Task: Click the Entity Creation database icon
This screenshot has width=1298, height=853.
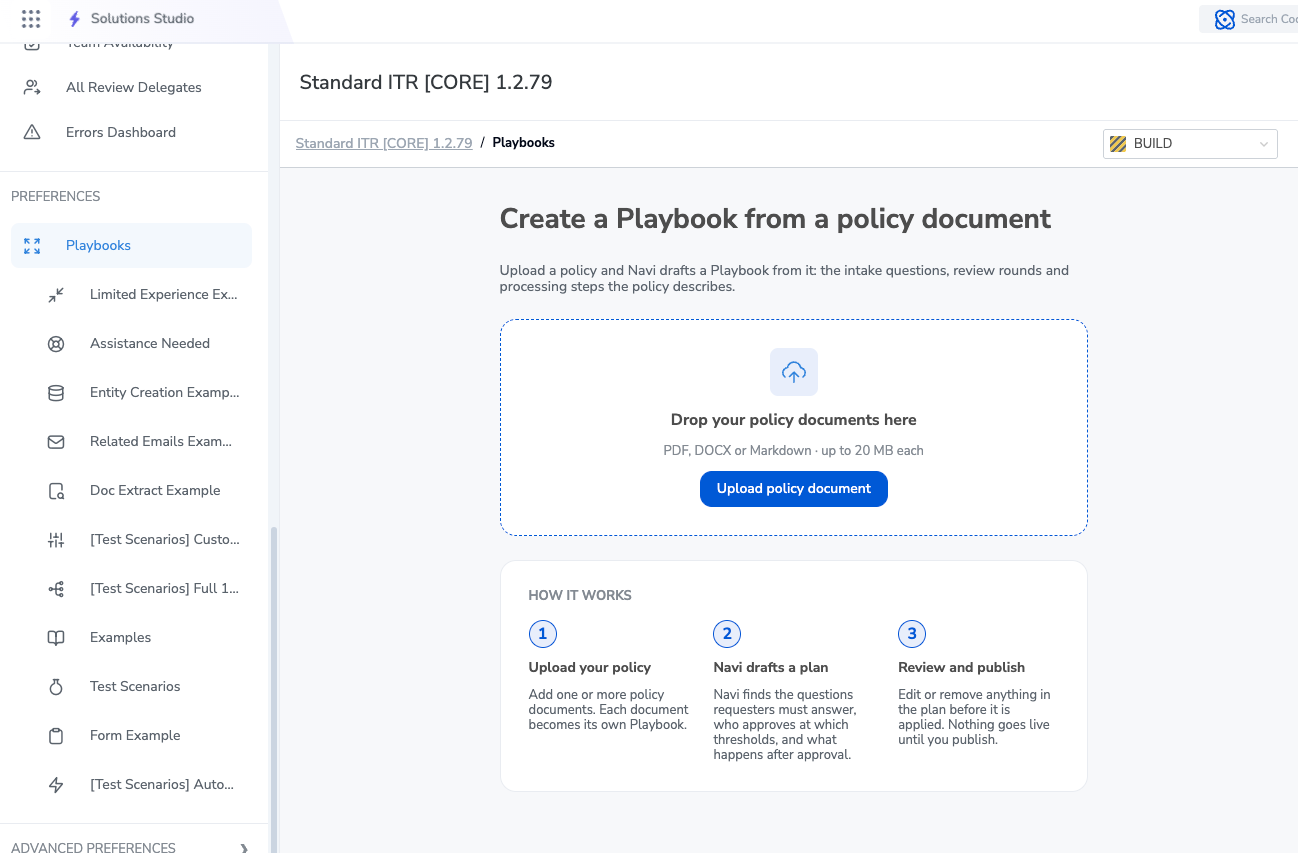Action: pos(56,392)
